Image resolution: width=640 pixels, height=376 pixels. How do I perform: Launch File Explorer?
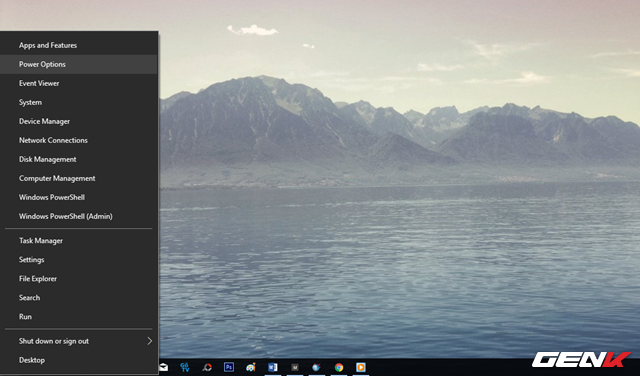point(79,278)
